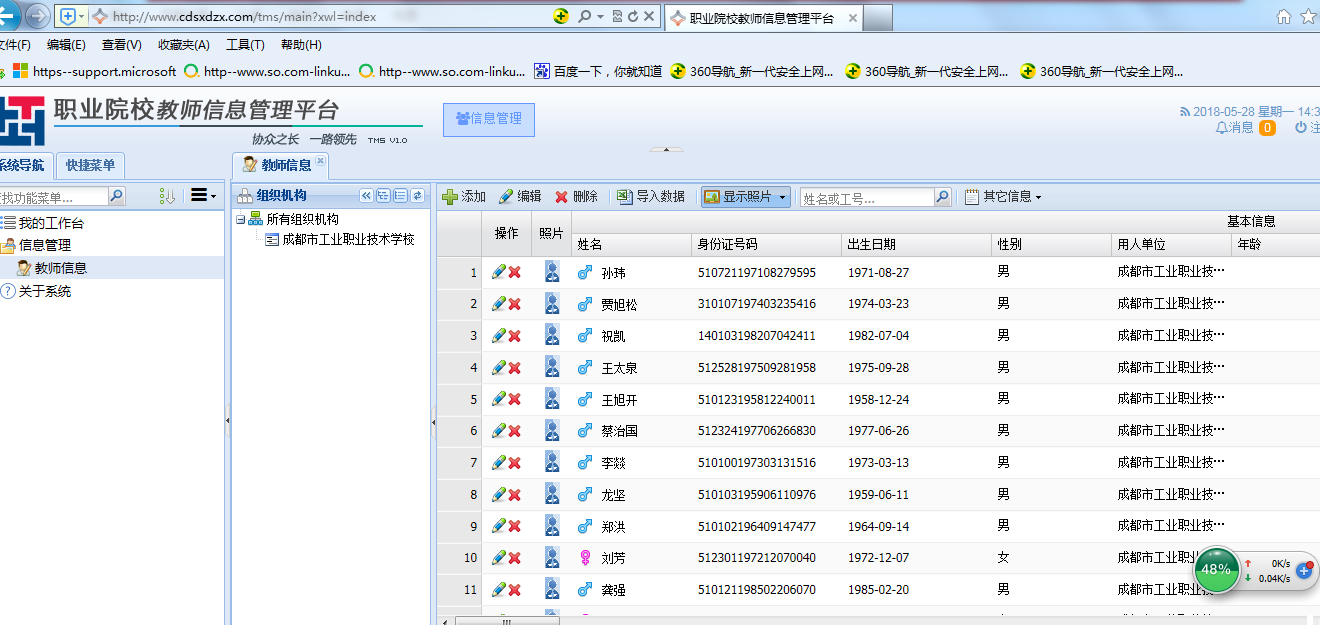The image size is (1320, 625).
Task: Click the red delete icon for 贾旭松
Action: (515, 304)
